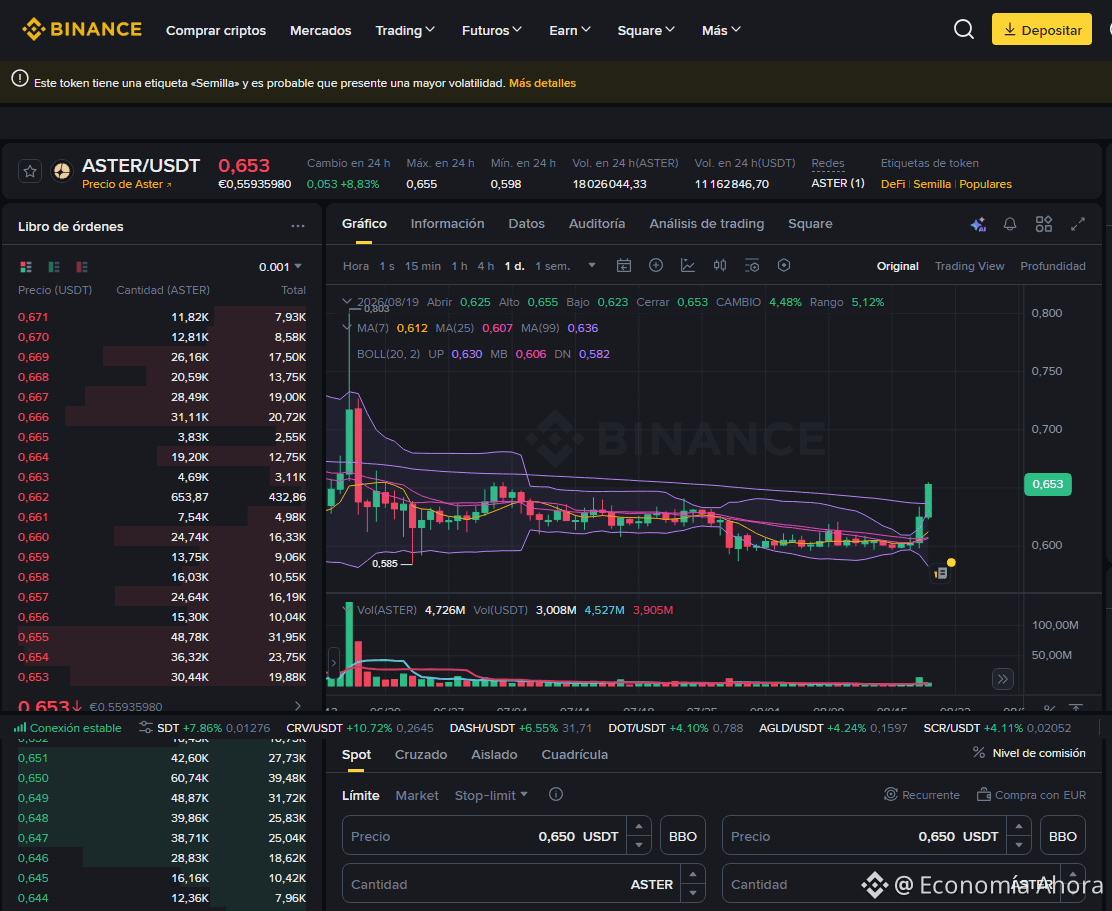Switch chart to Trading View mode
Image resolution: width=1112 pixels, height=911 pixels.
(969, 266)
